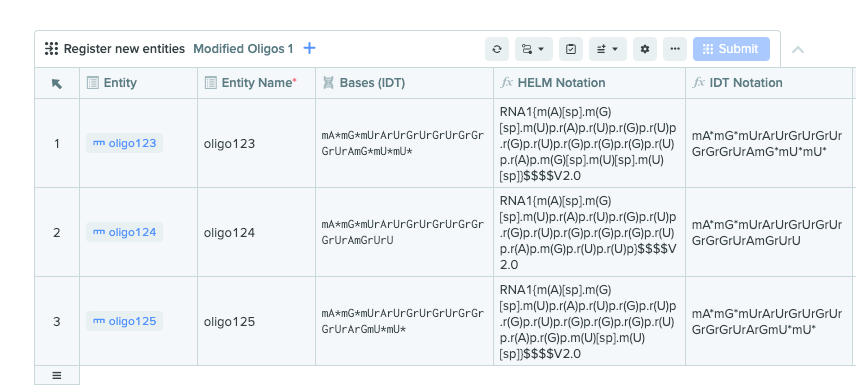Click the refresh icon in the toolbar
Viewport: 862px width, 392px height.
tap(497, 49)
